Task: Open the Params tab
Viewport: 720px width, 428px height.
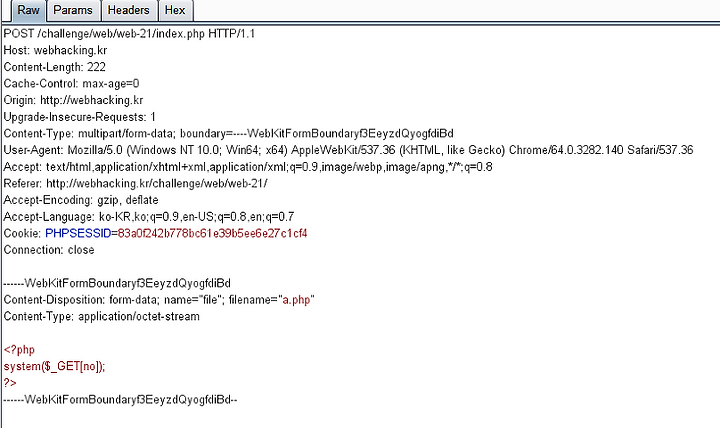Action: click(73, 10)
